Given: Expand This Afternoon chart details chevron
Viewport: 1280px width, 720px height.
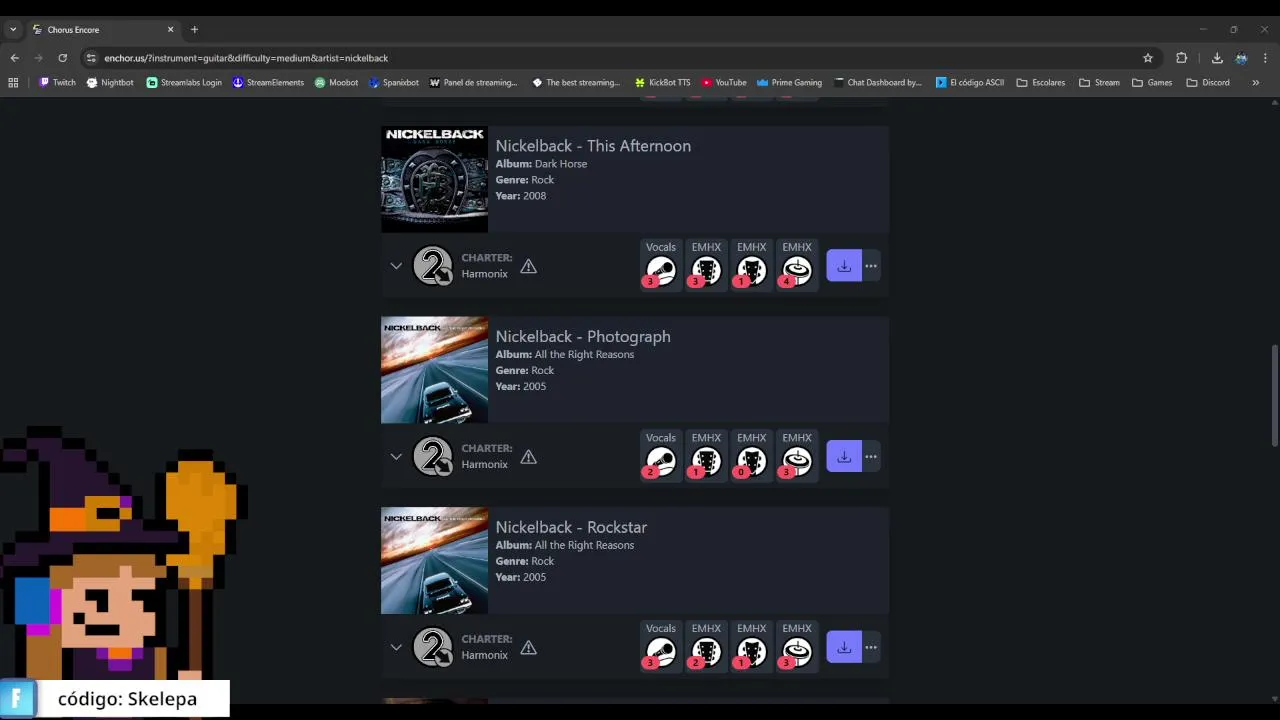Looking at the screenshot, I should (396, 266).
